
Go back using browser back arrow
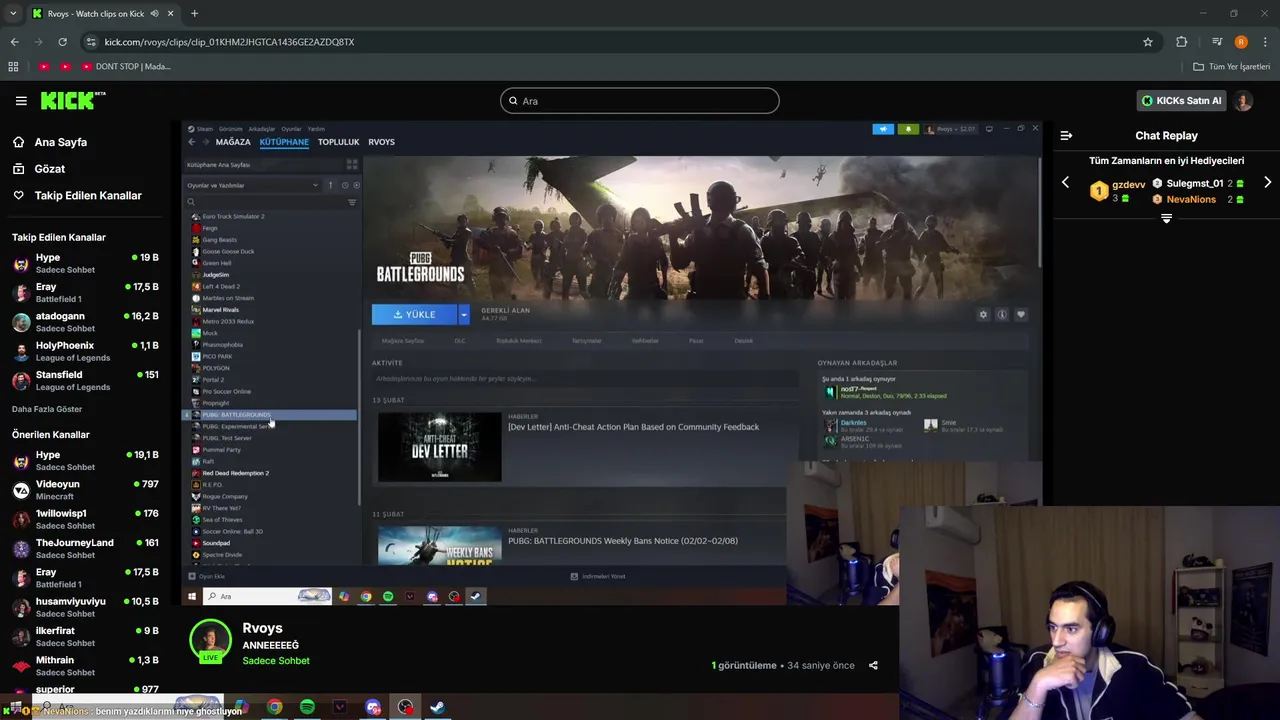(14, 42)
